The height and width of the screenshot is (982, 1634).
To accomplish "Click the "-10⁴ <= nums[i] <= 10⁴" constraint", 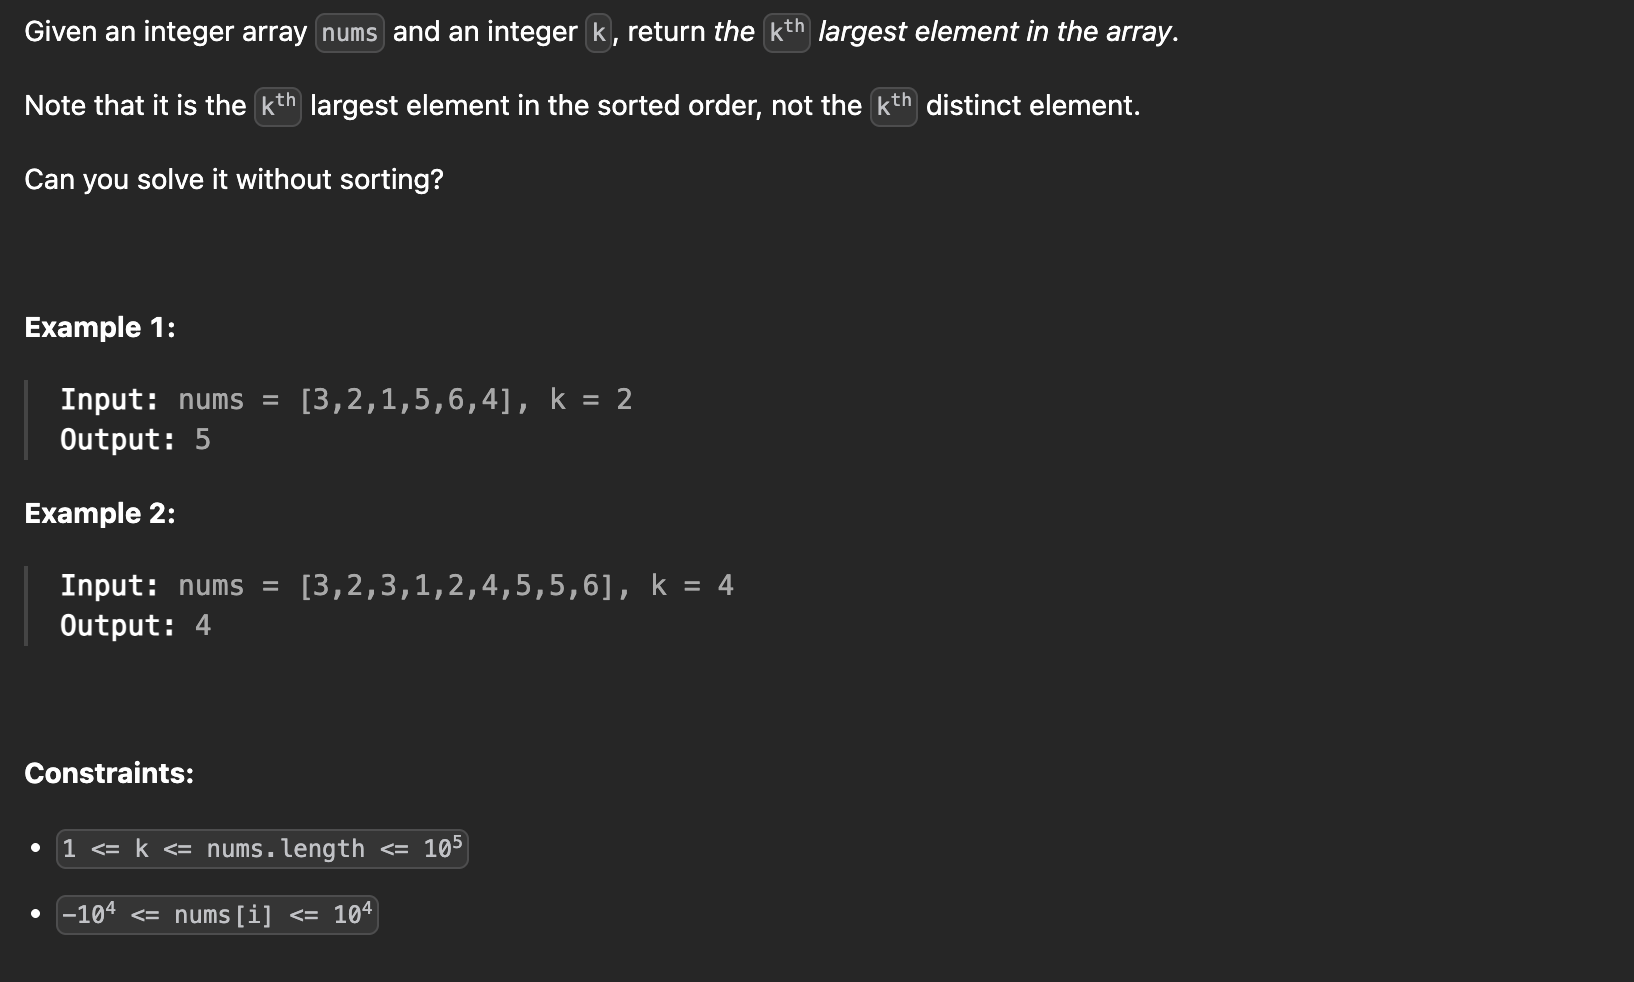I will point(217,915).
